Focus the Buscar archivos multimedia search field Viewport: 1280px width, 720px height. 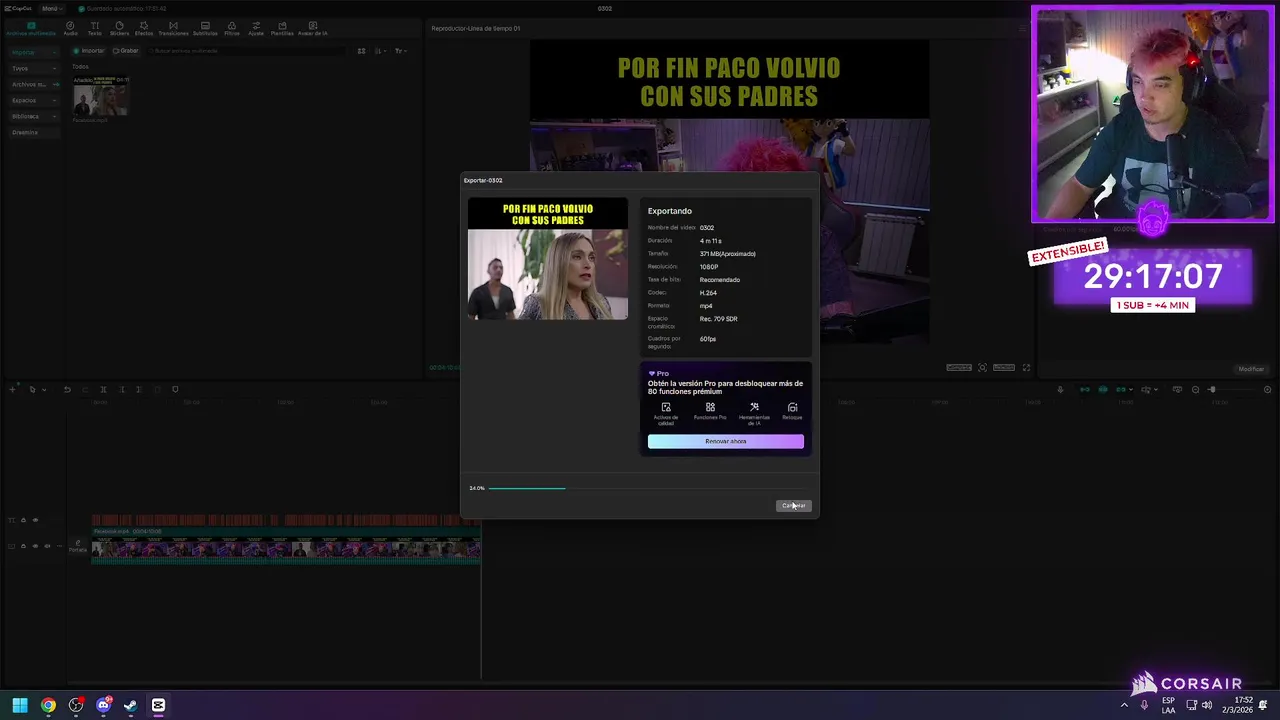click(x=245, y=50)
